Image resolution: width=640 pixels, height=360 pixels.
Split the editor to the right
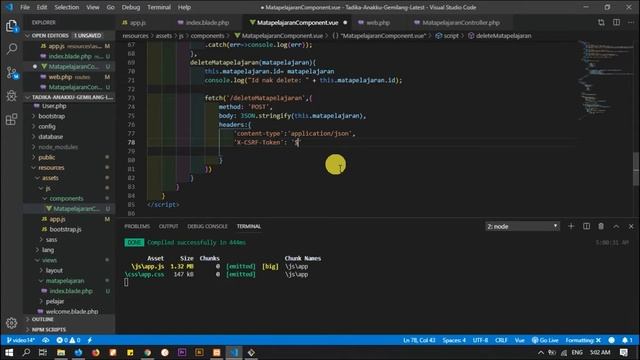click(x=616, y=22)
